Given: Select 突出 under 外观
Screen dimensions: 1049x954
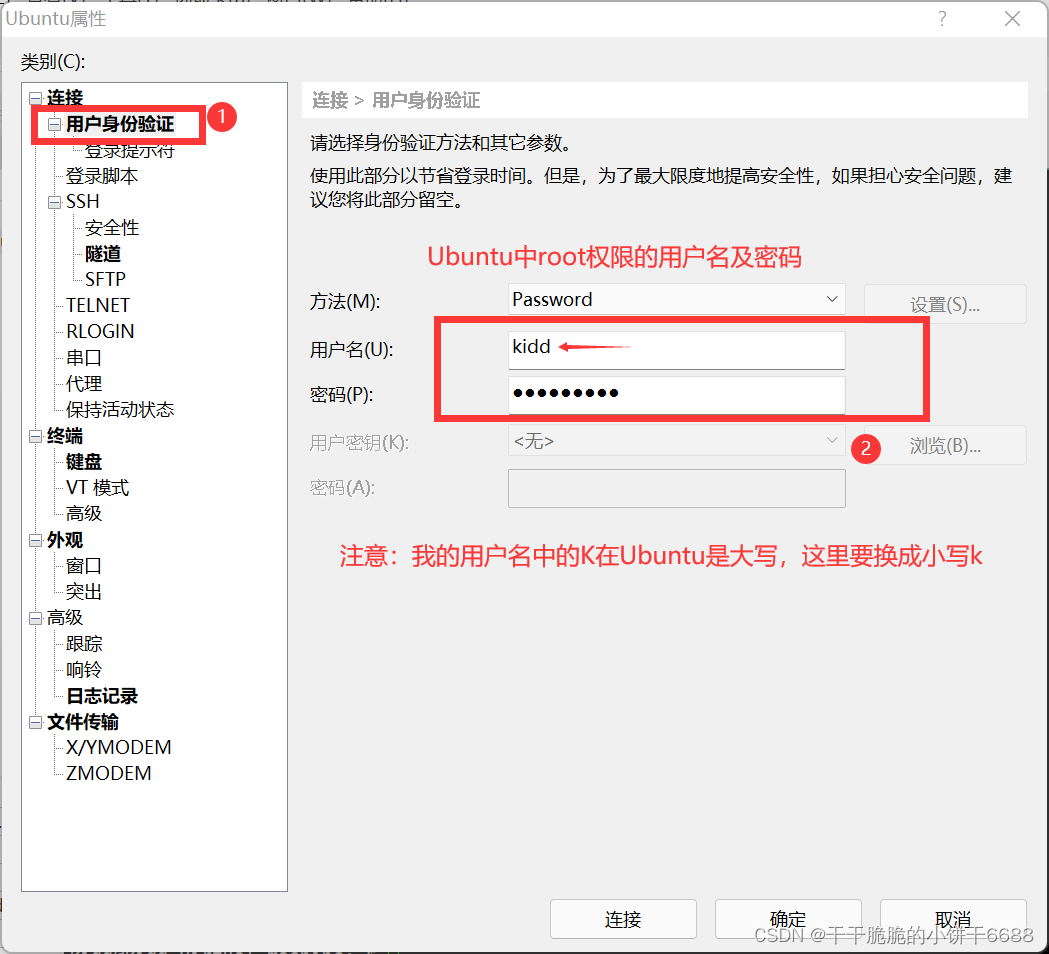Looking at the screenshot, I should click(84, 593).
